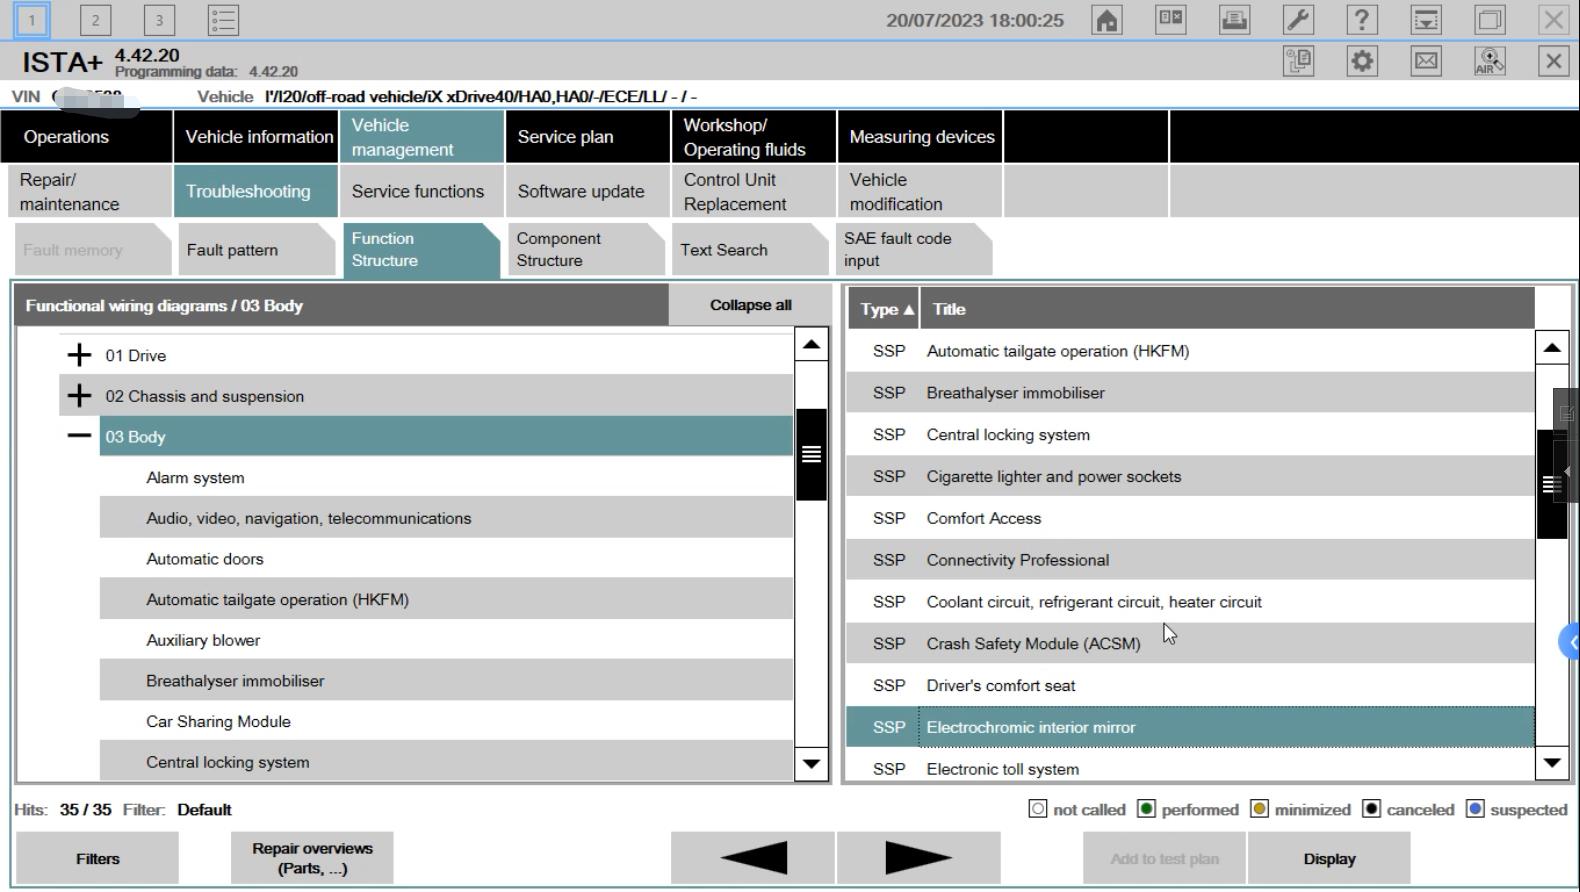
Task: Open the Measuring devices menu
Action: click(920, 137)
